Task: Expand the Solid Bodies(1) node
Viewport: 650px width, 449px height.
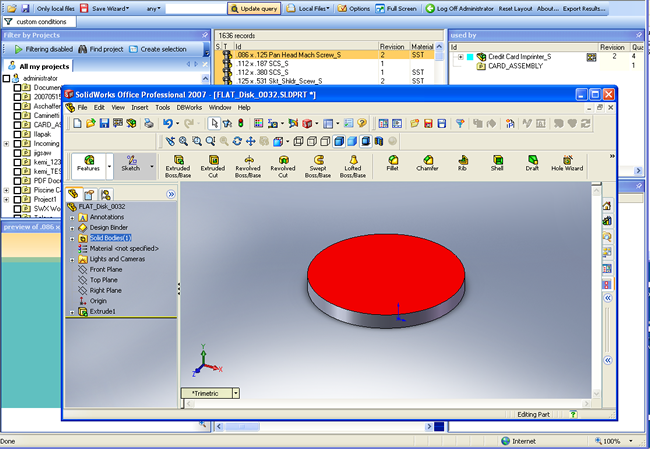Action: (x=72, y=239)
